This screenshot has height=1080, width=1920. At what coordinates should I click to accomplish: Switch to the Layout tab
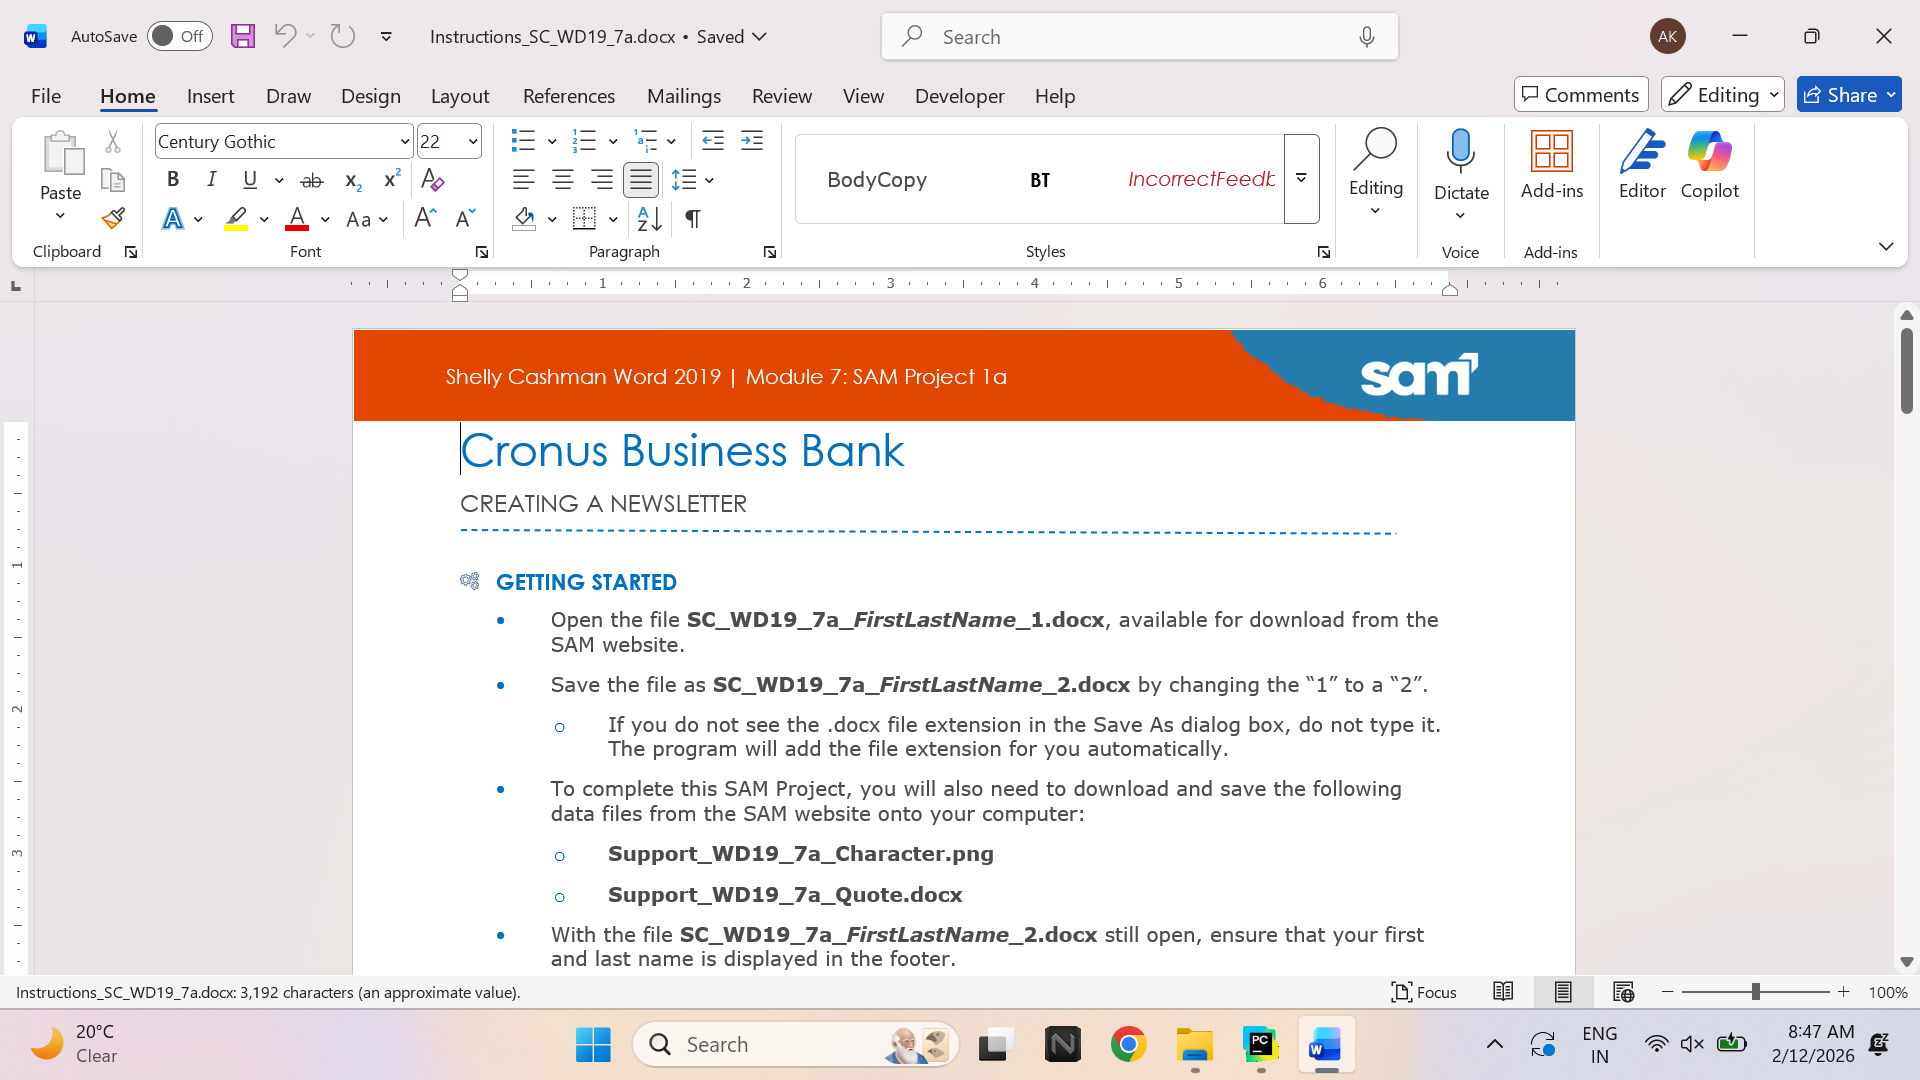pyautogui.click(x=460, y=96)
